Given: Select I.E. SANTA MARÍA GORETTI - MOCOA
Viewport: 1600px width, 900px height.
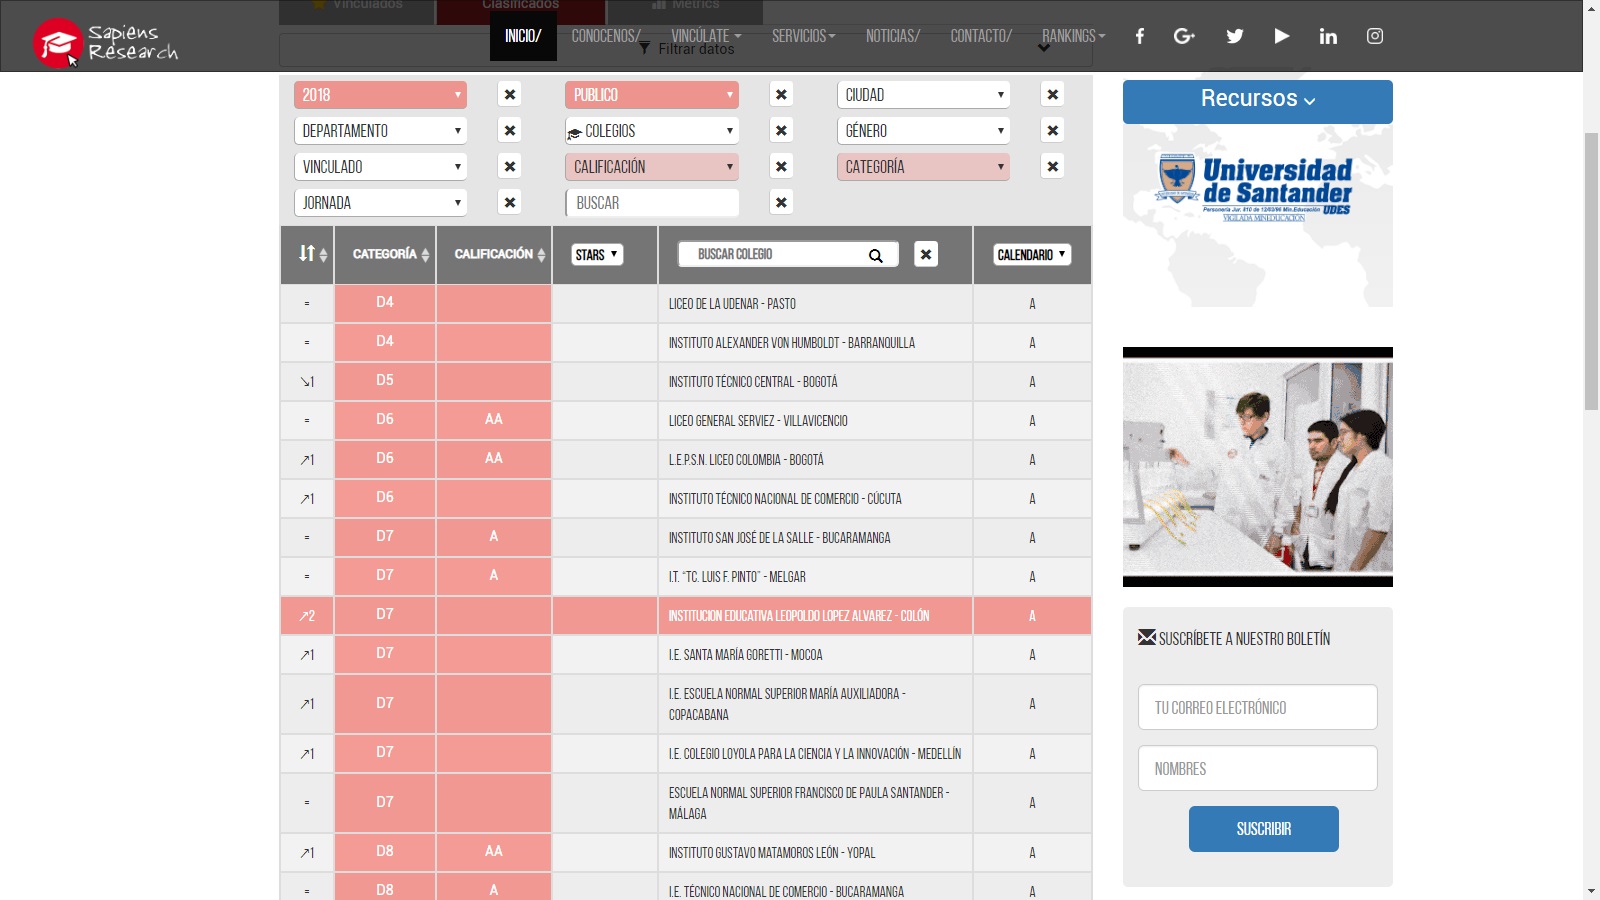Looking at the screenshot, I should [x=745, y=655].
